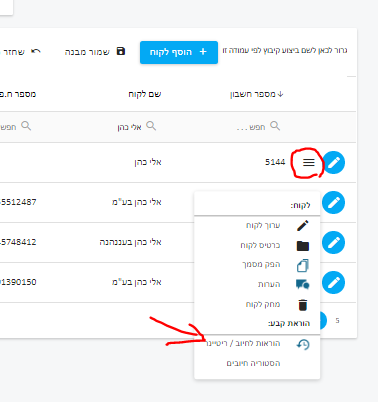The width and height of the screenshot is (378, 402).
Task: Open the hamburger menu for account 5144
Action: pyautogui.click(x=309, y=162)
